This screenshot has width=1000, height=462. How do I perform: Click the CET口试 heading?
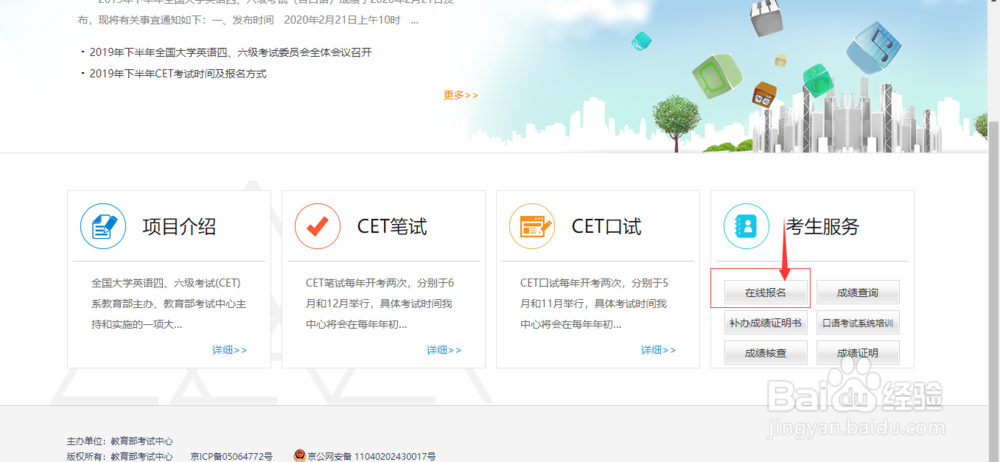click(607, 227)
